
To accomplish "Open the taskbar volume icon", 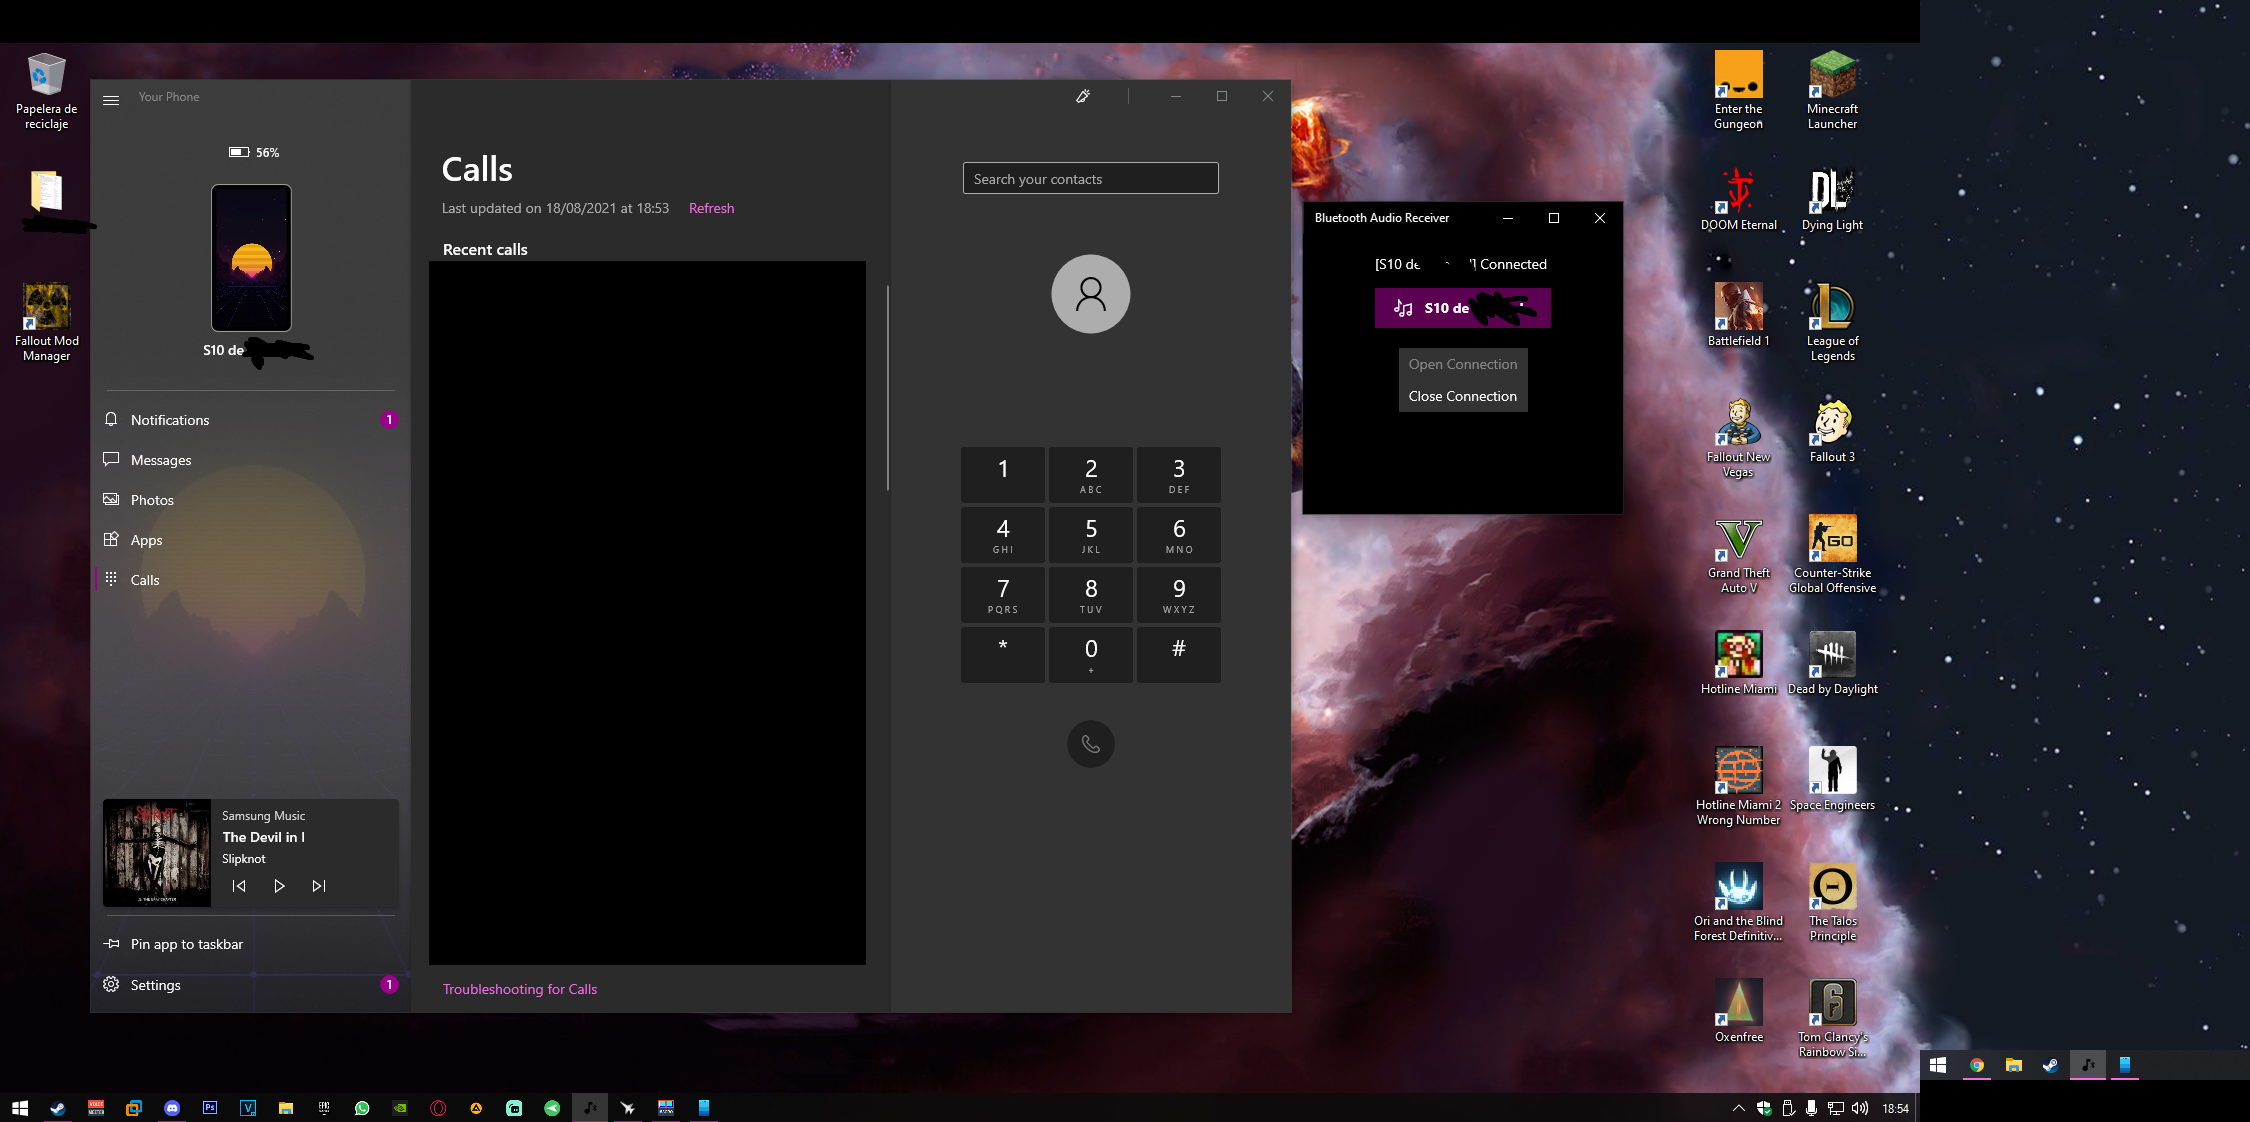I will [1859, 1108].
